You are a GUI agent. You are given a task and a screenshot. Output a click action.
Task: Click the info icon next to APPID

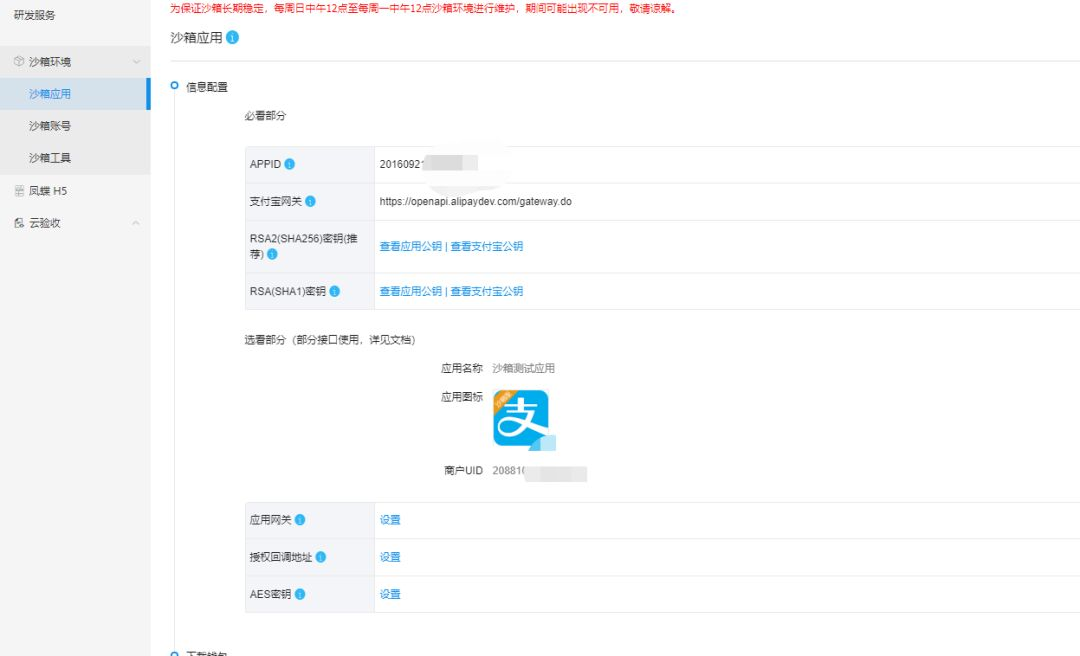tap(289, 164)
